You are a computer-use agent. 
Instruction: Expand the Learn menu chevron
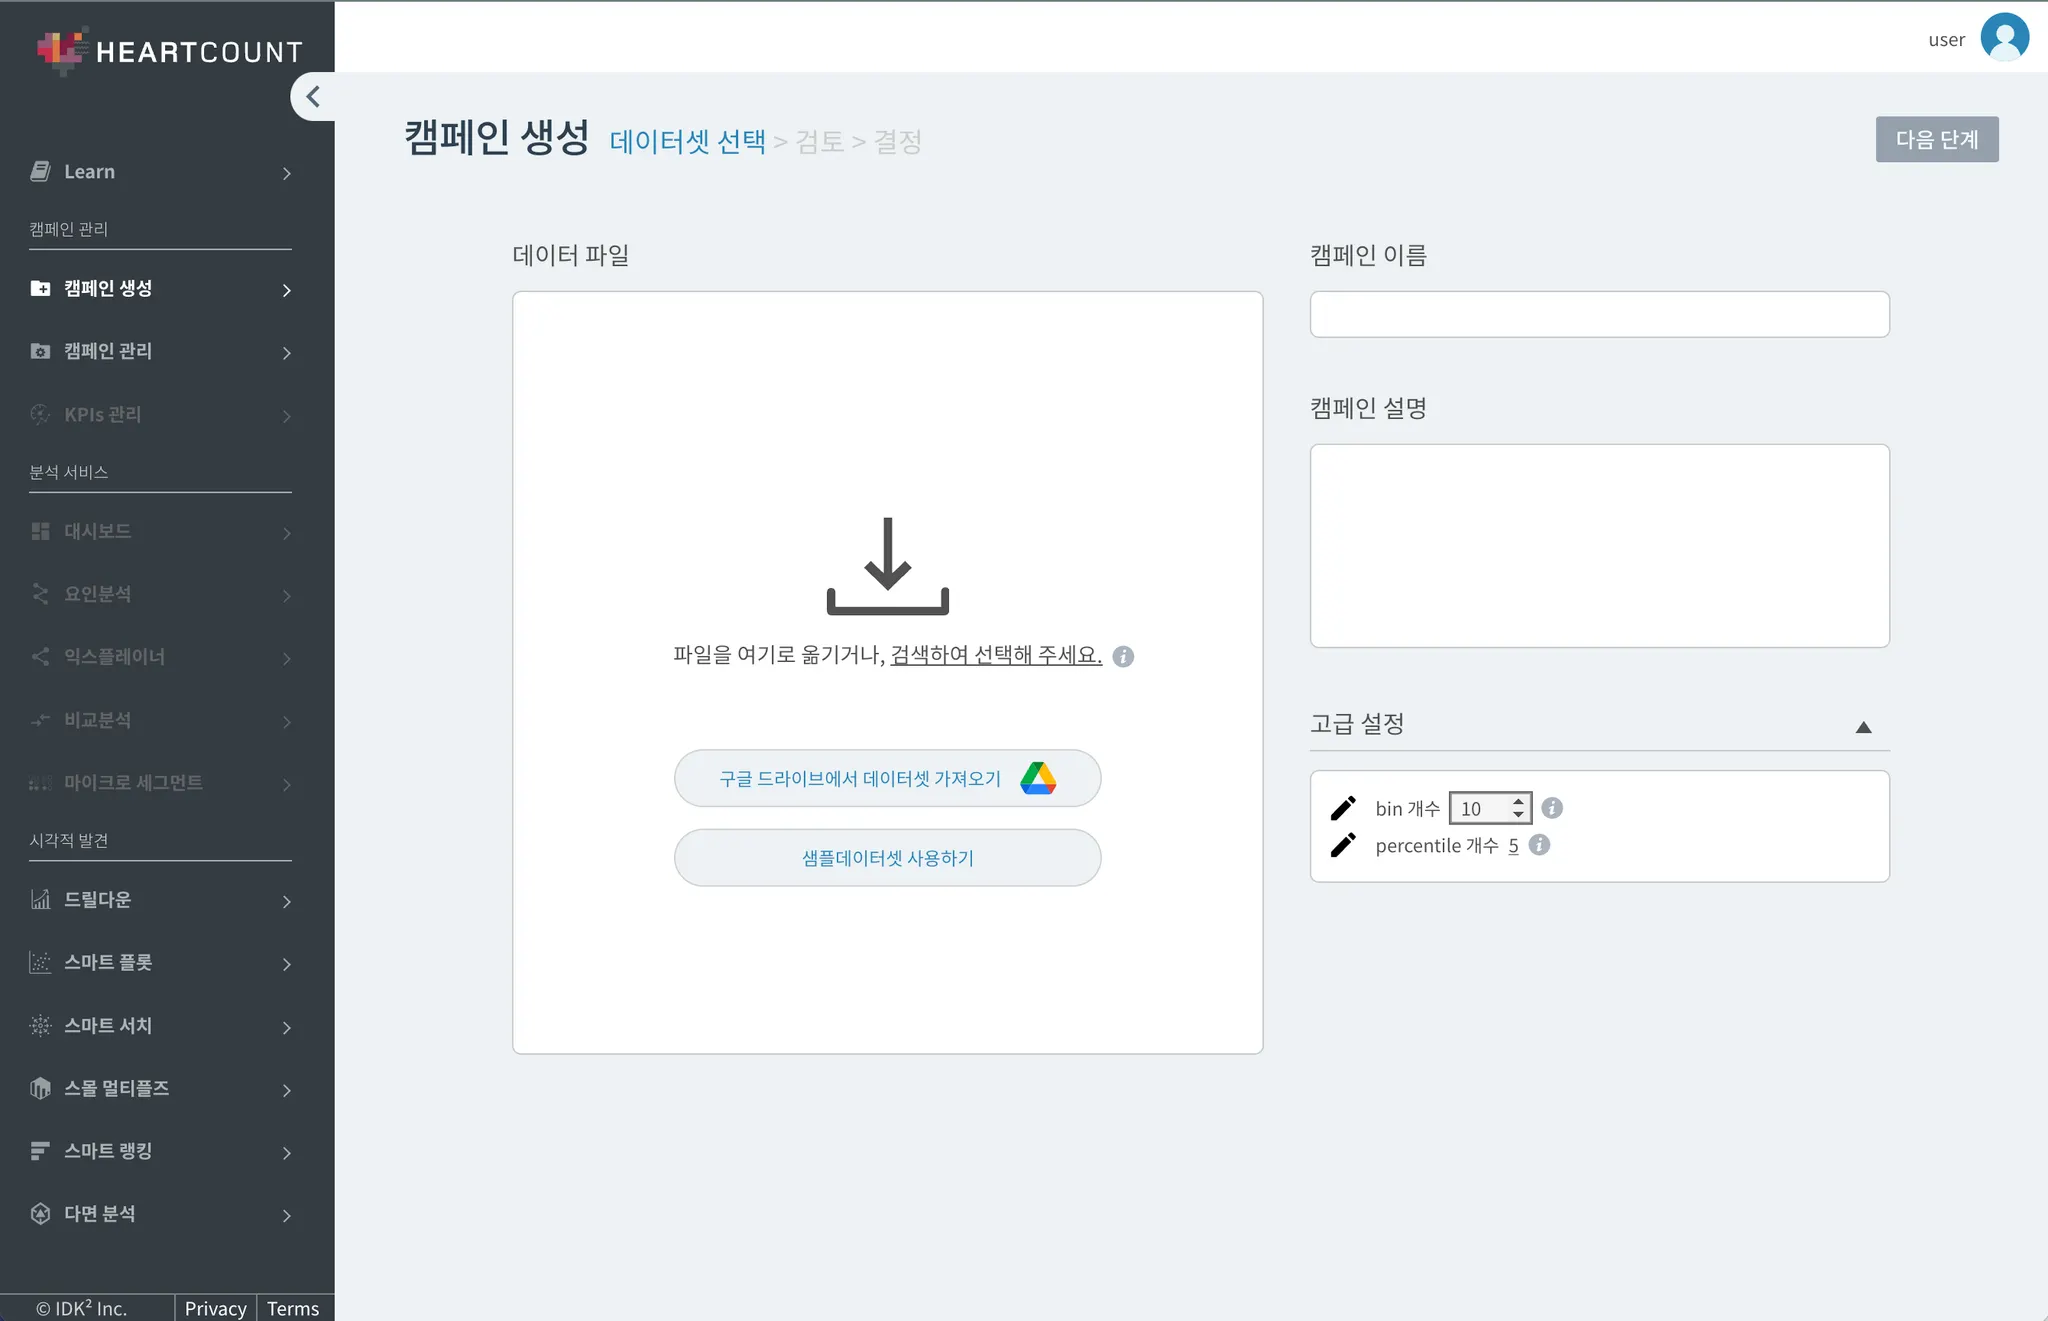[x=287, y=173]
